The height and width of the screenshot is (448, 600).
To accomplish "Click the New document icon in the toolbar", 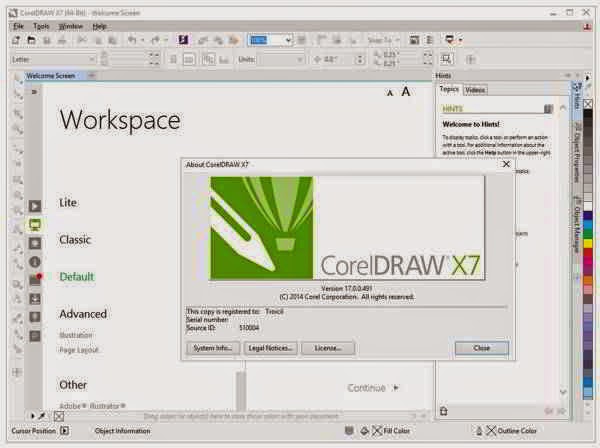I will 16,40.
